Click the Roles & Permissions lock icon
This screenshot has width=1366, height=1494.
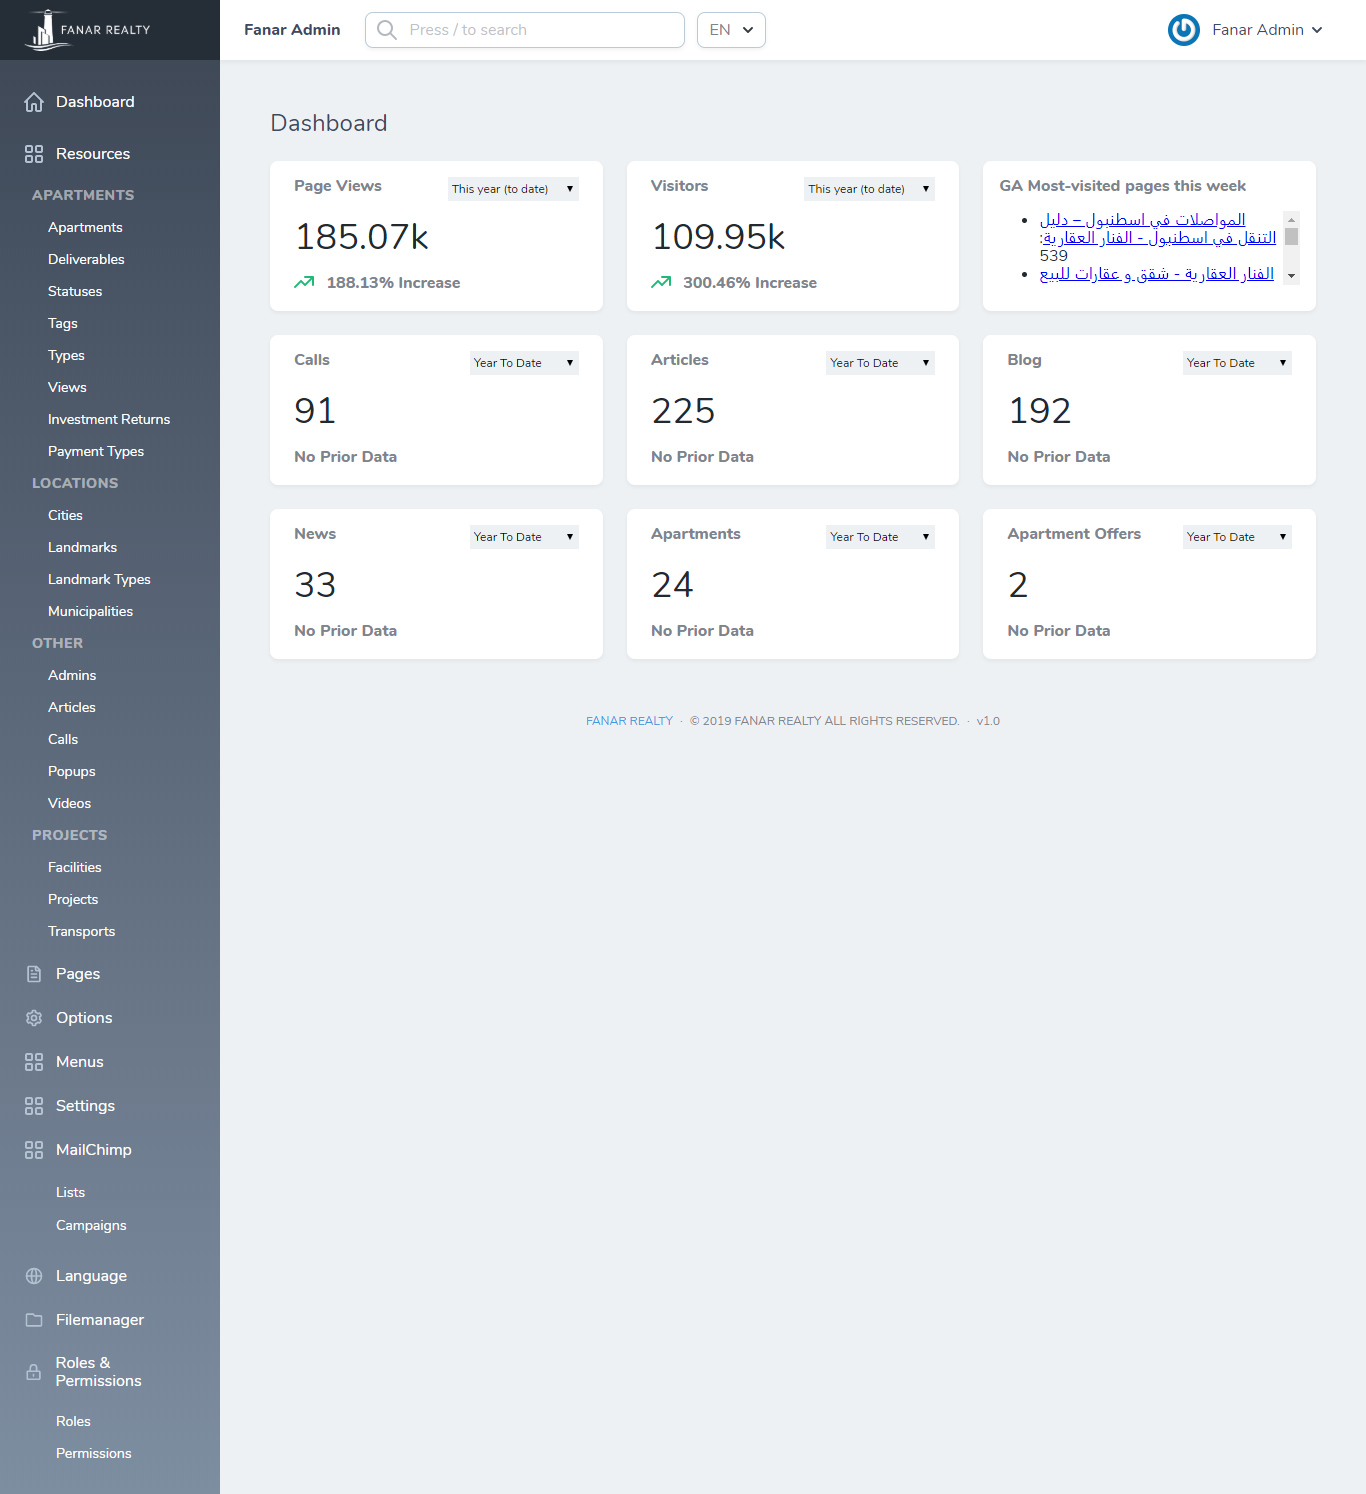click(x=34, y=1372)
